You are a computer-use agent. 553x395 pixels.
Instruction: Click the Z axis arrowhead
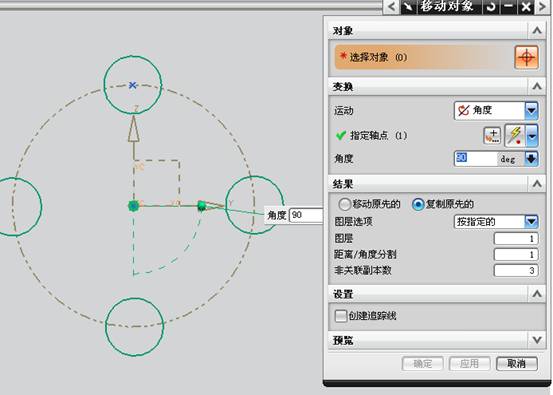(134, 129)
